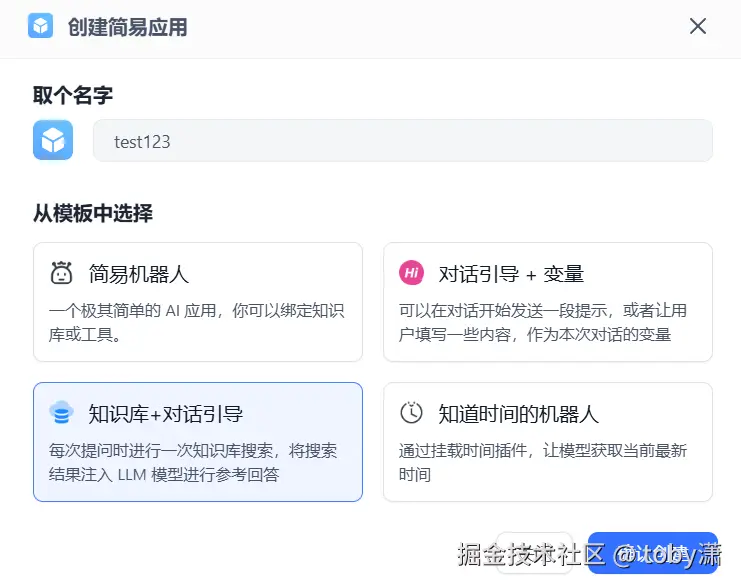The height and width of the screenshot is (588, 741).
Task: Click the robot face icon for 简易机器人
Action: point(62,273)
